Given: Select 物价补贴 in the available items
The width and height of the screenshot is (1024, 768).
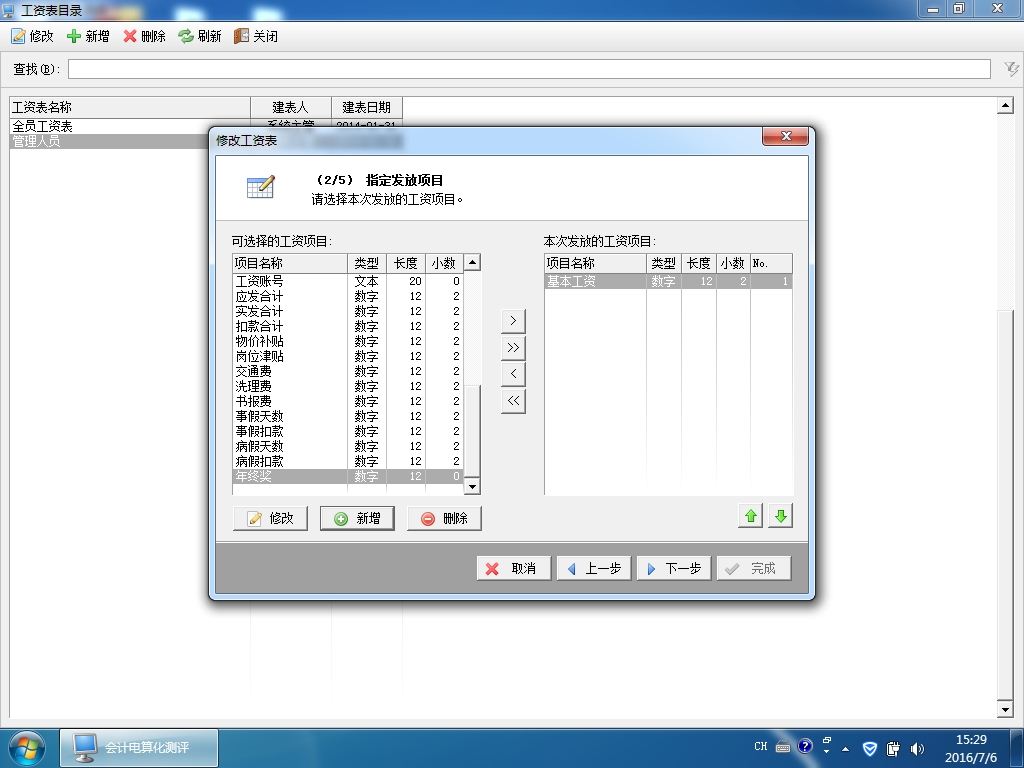Looking at the screenshot, I should click(x=348, y=342).
